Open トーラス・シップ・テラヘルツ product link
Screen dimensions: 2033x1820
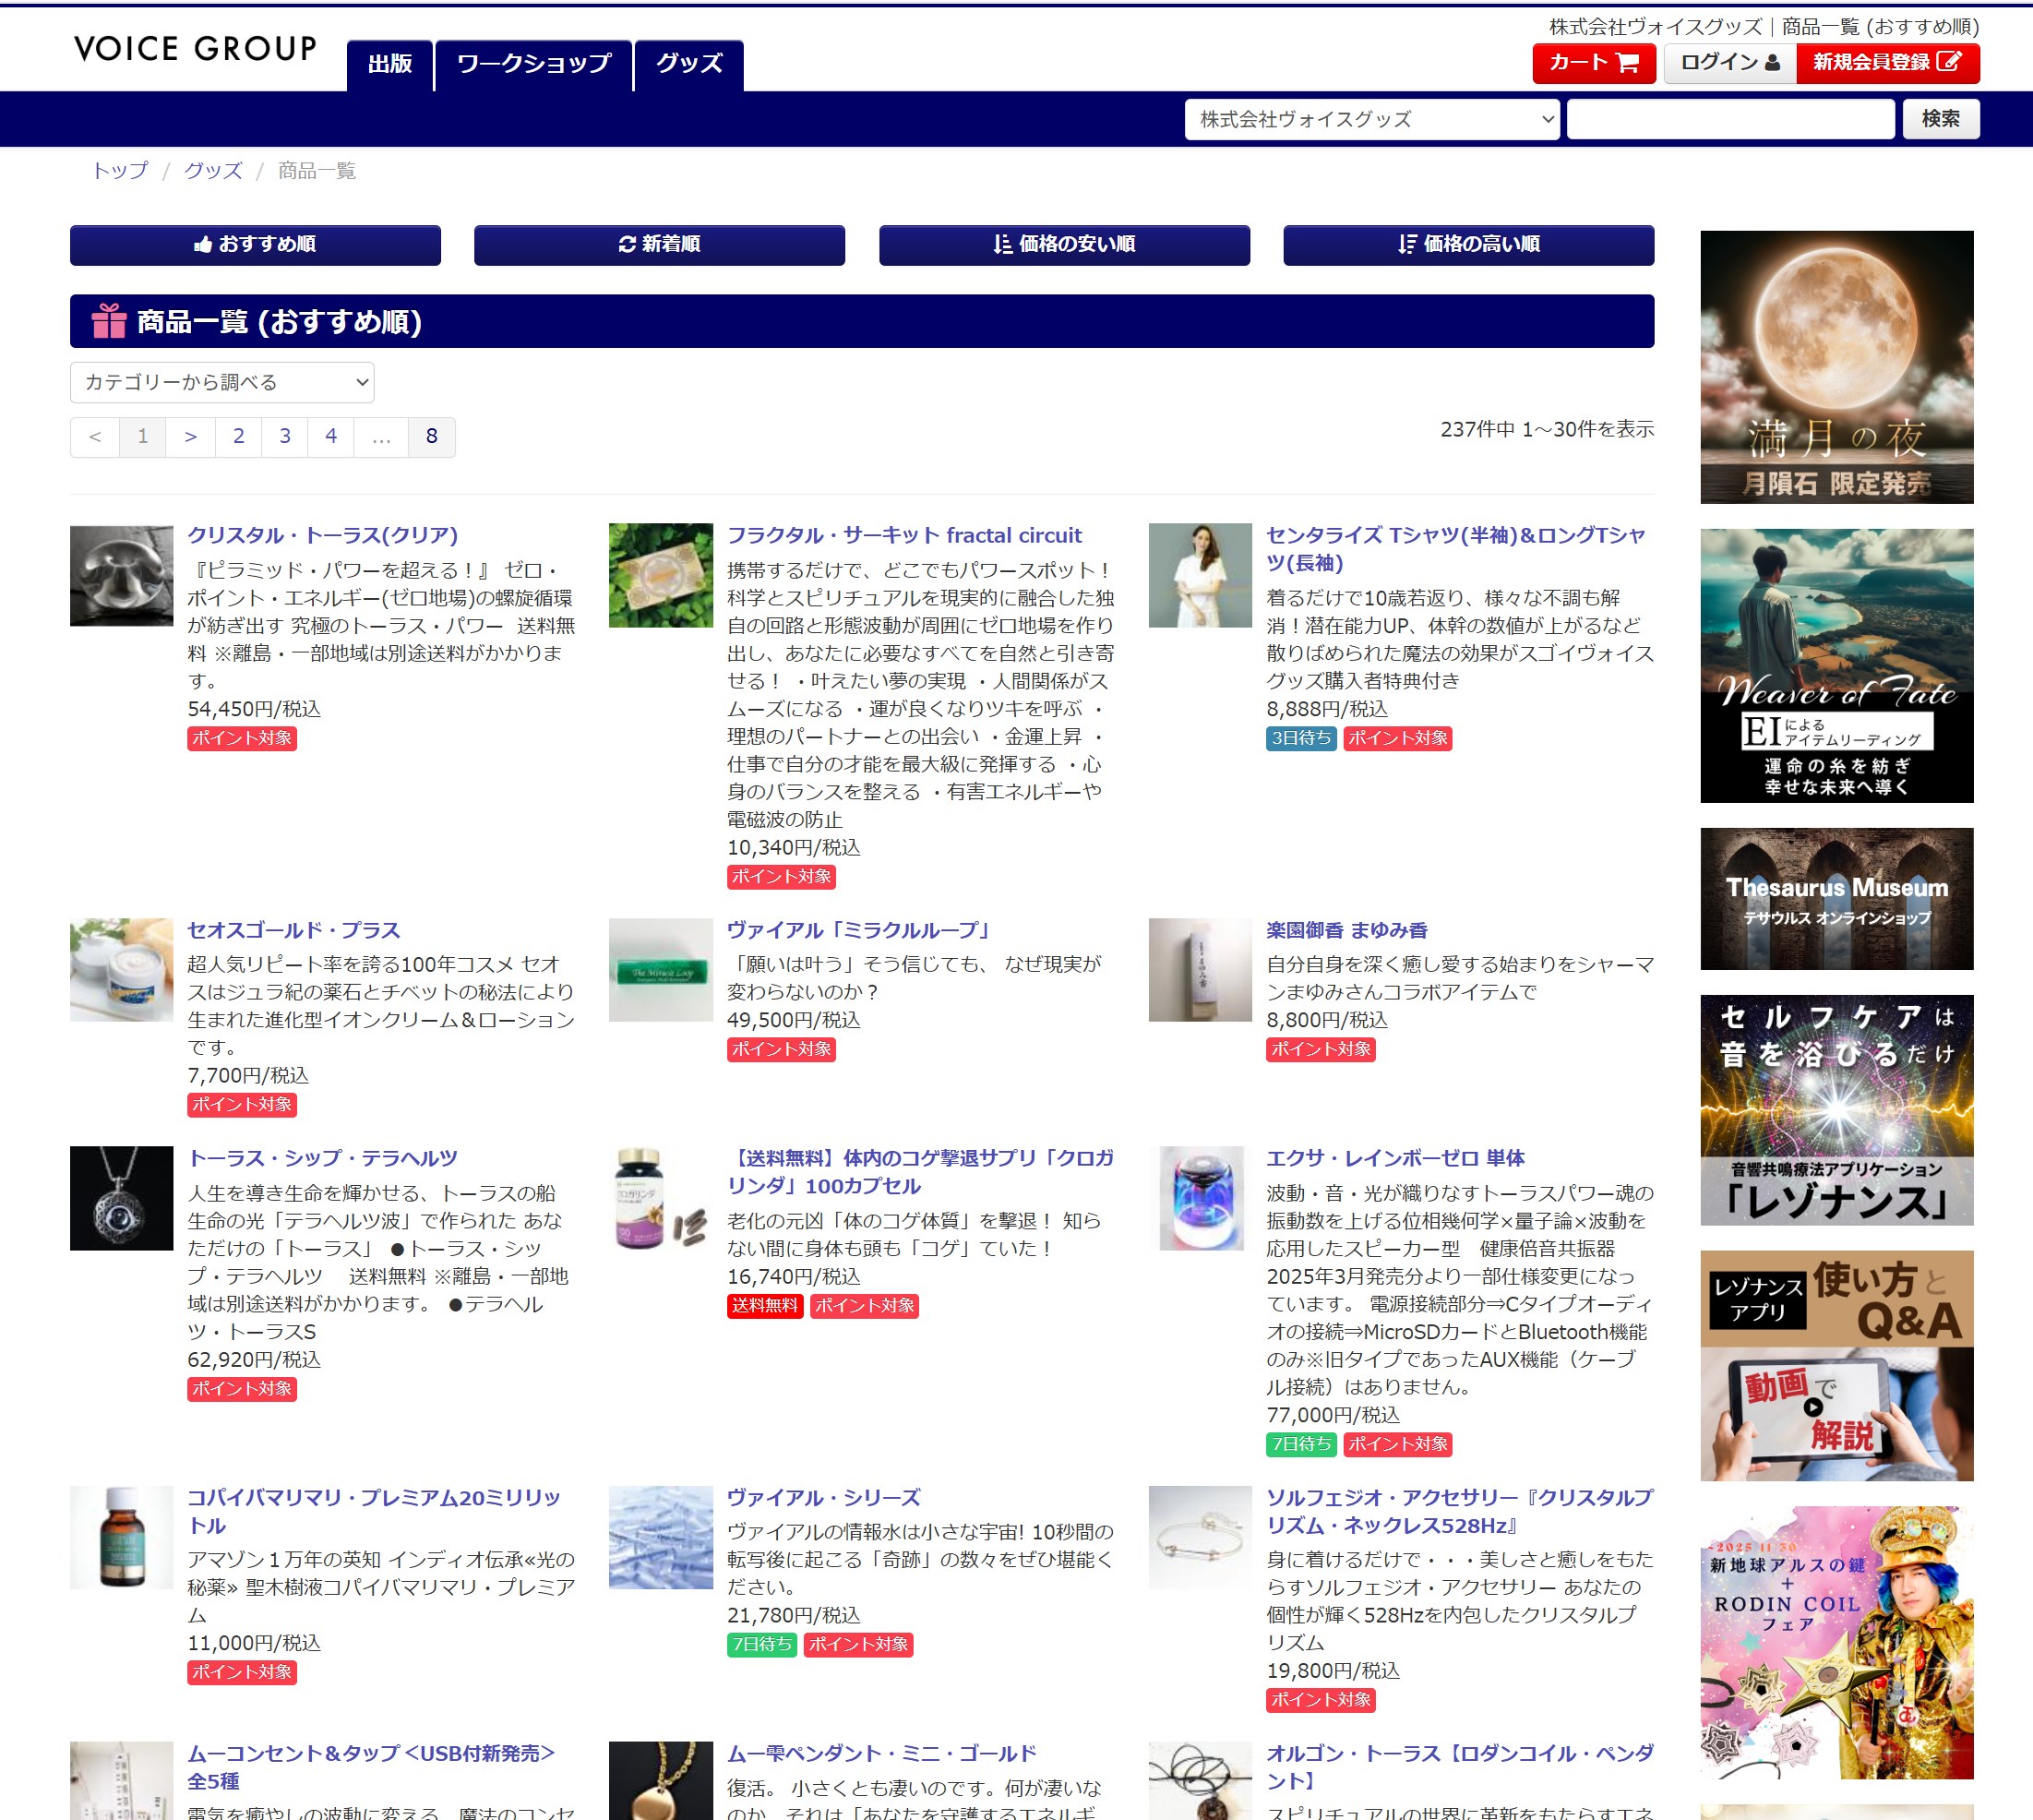(323, 1158)
